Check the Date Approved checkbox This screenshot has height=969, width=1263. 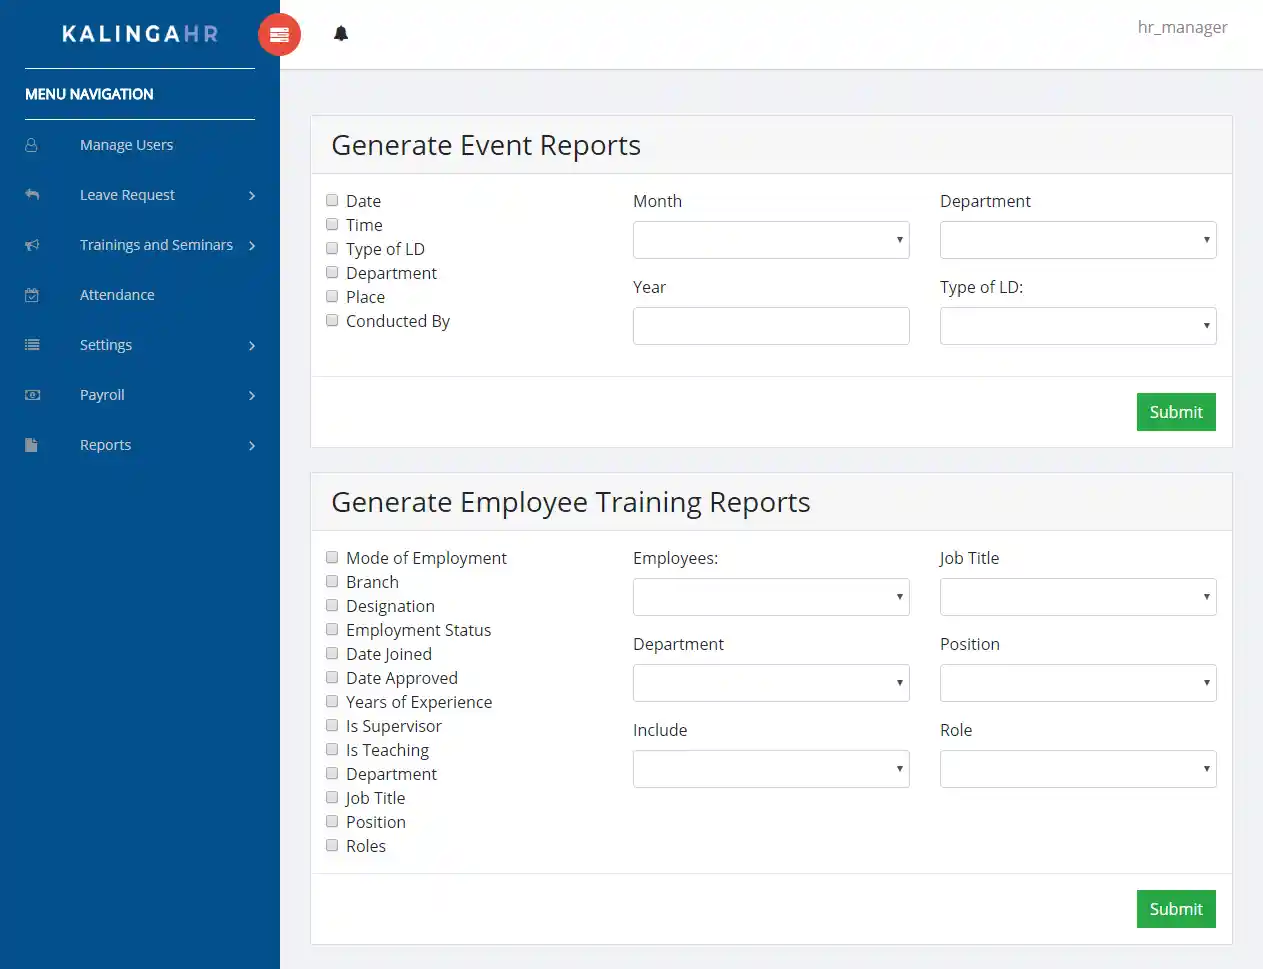pyautogui.click(x=332, y=677)
